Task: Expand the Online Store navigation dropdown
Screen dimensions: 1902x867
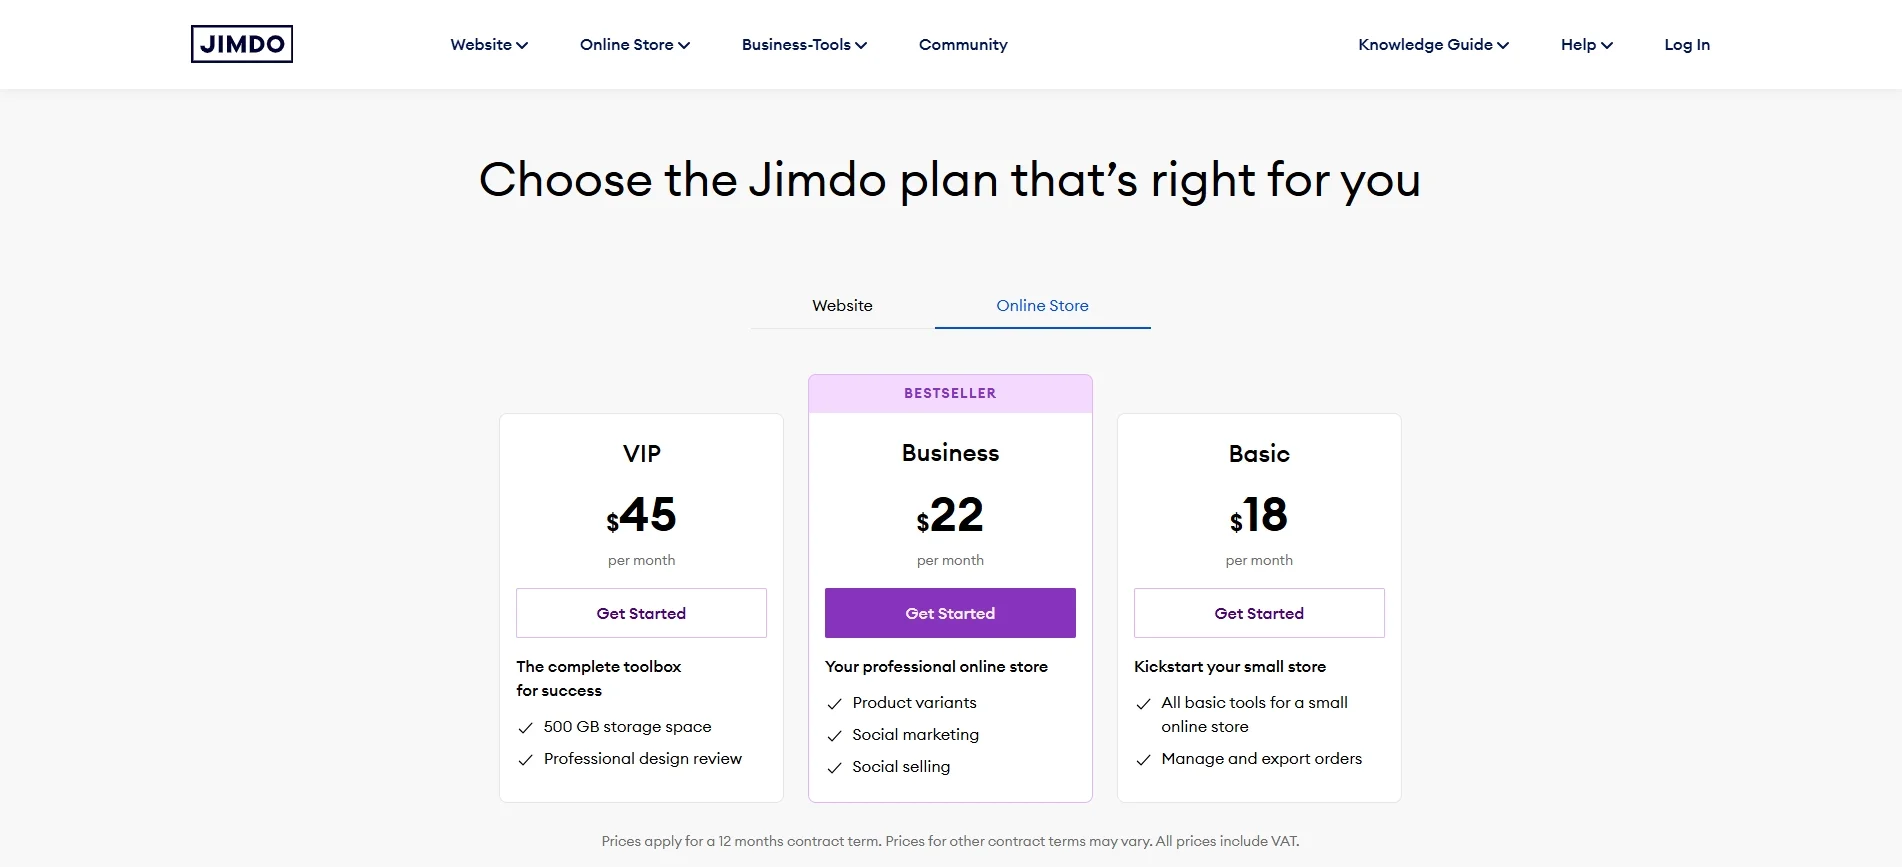Action: (634, 44)
